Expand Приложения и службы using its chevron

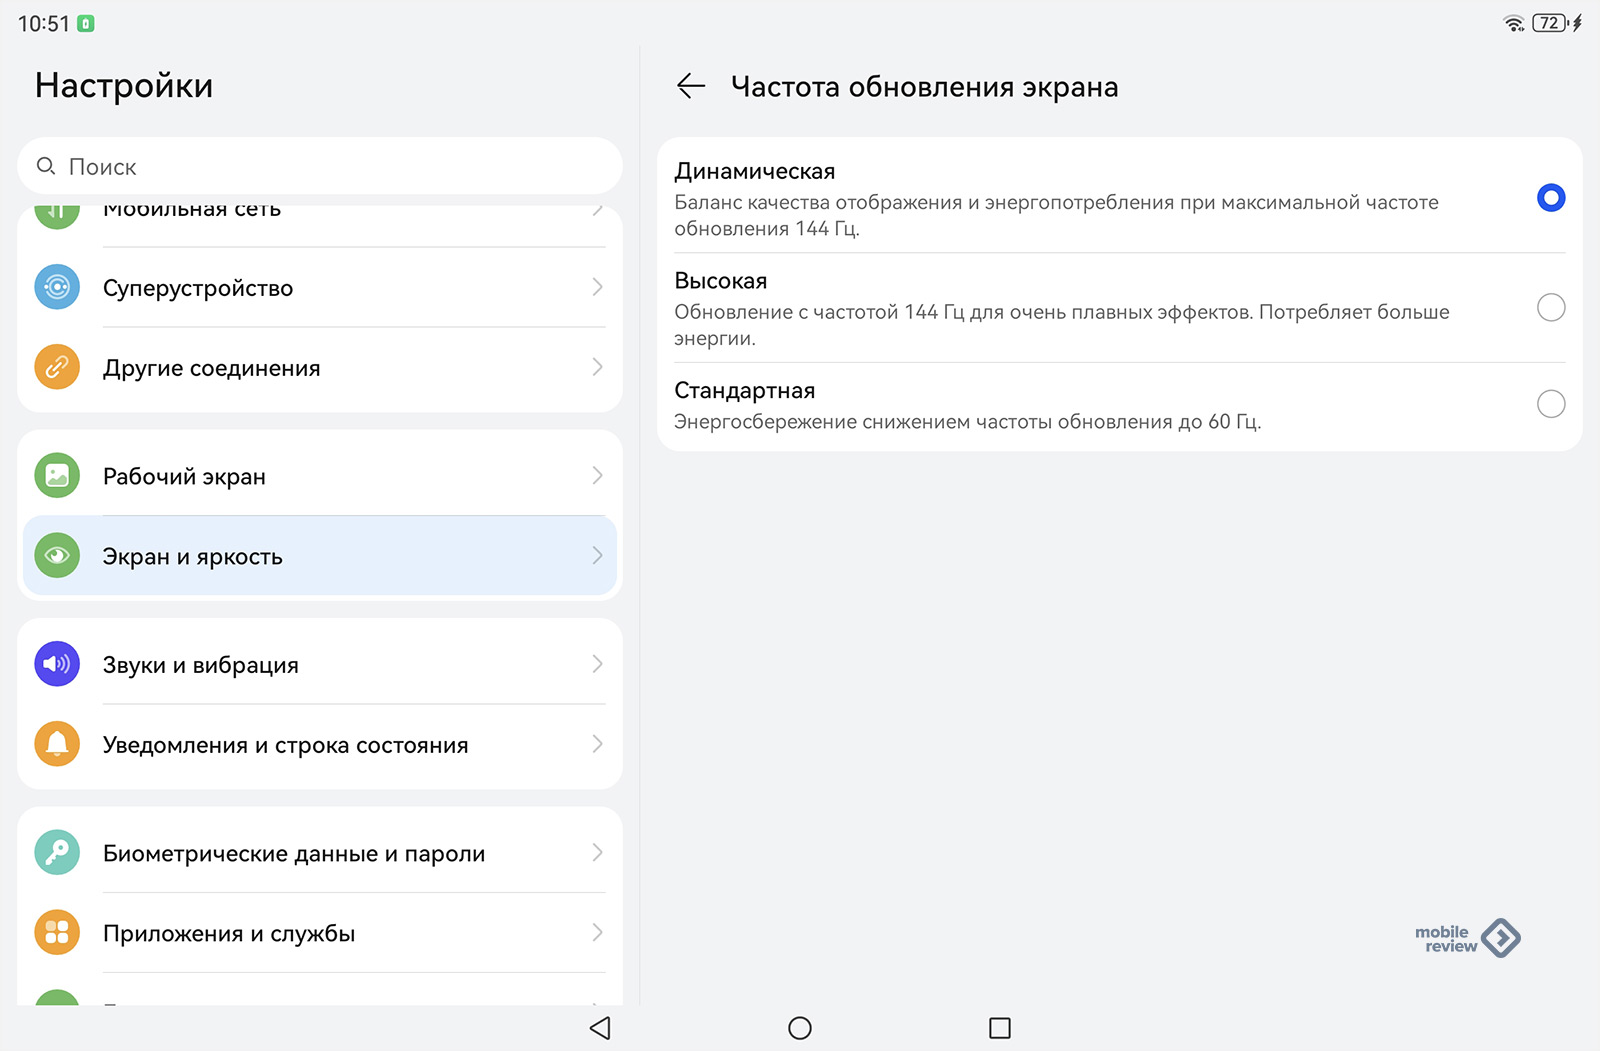point(597,933)
